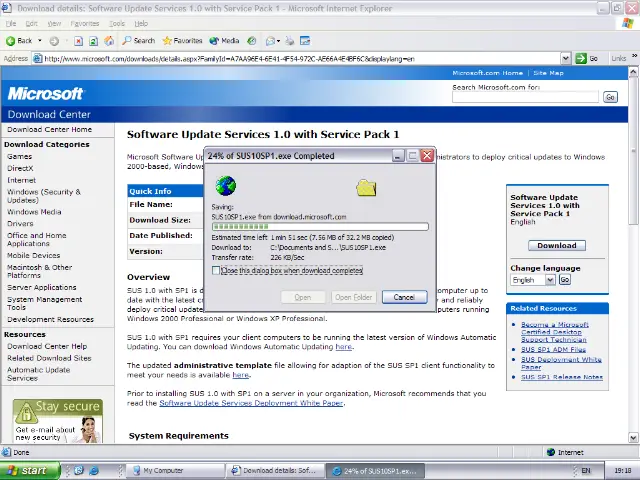Click Go beside Microsoft.com search box
Screen dimensions: 640x480
click(610, 97)
